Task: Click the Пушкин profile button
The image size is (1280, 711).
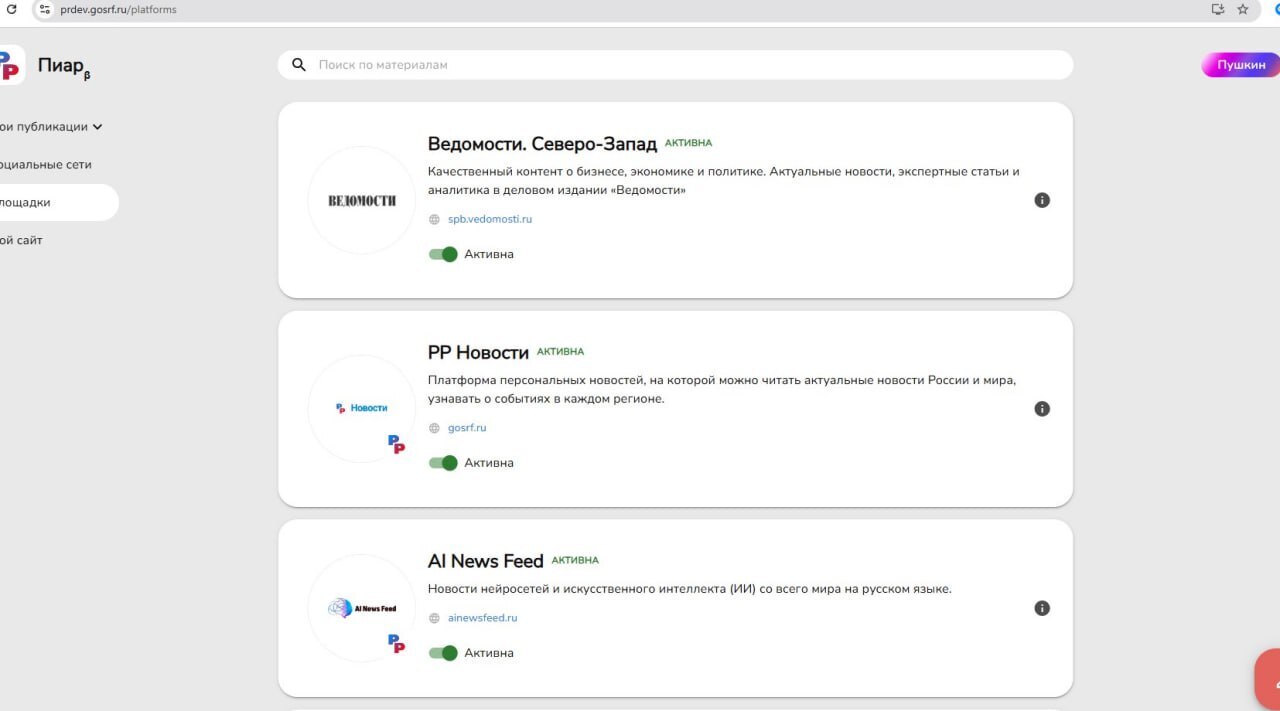Action: click(1241, 65)
